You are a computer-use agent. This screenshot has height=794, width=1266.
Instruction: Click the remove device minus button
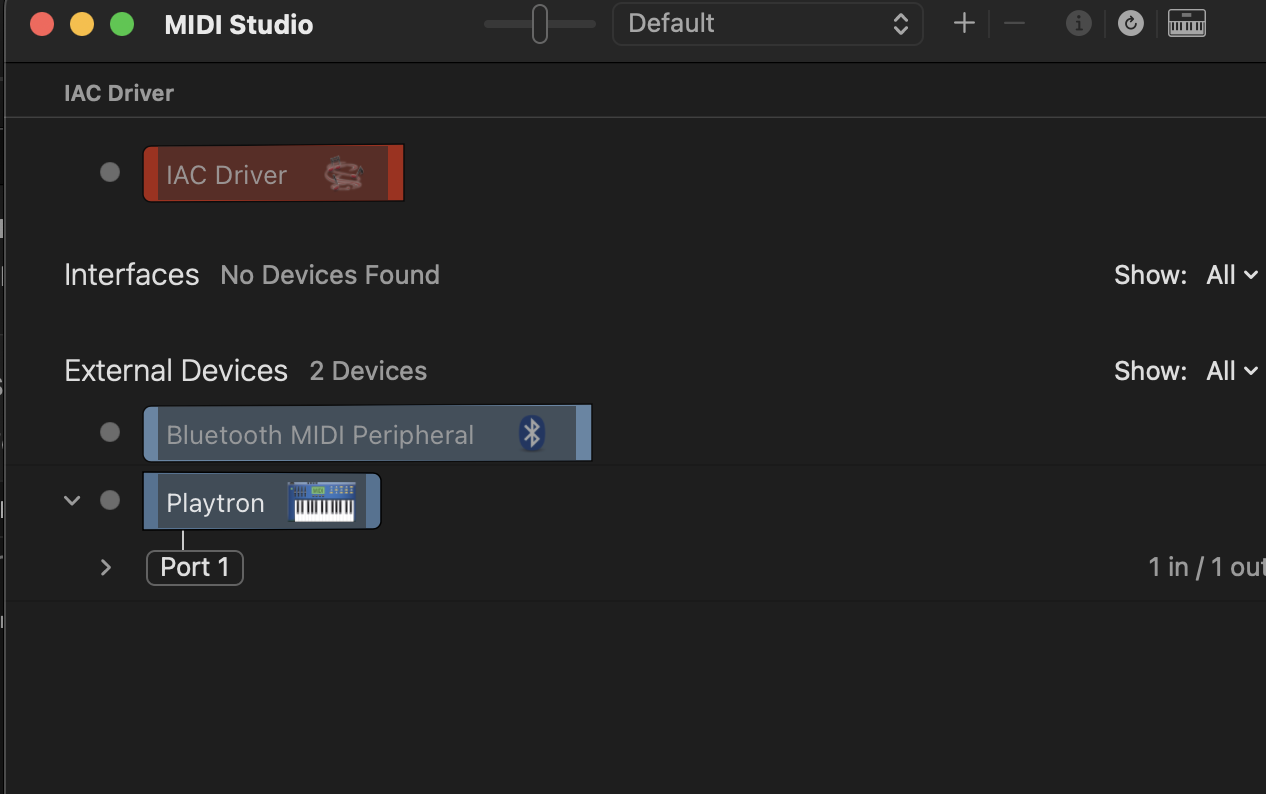(x=1014, y=24)
